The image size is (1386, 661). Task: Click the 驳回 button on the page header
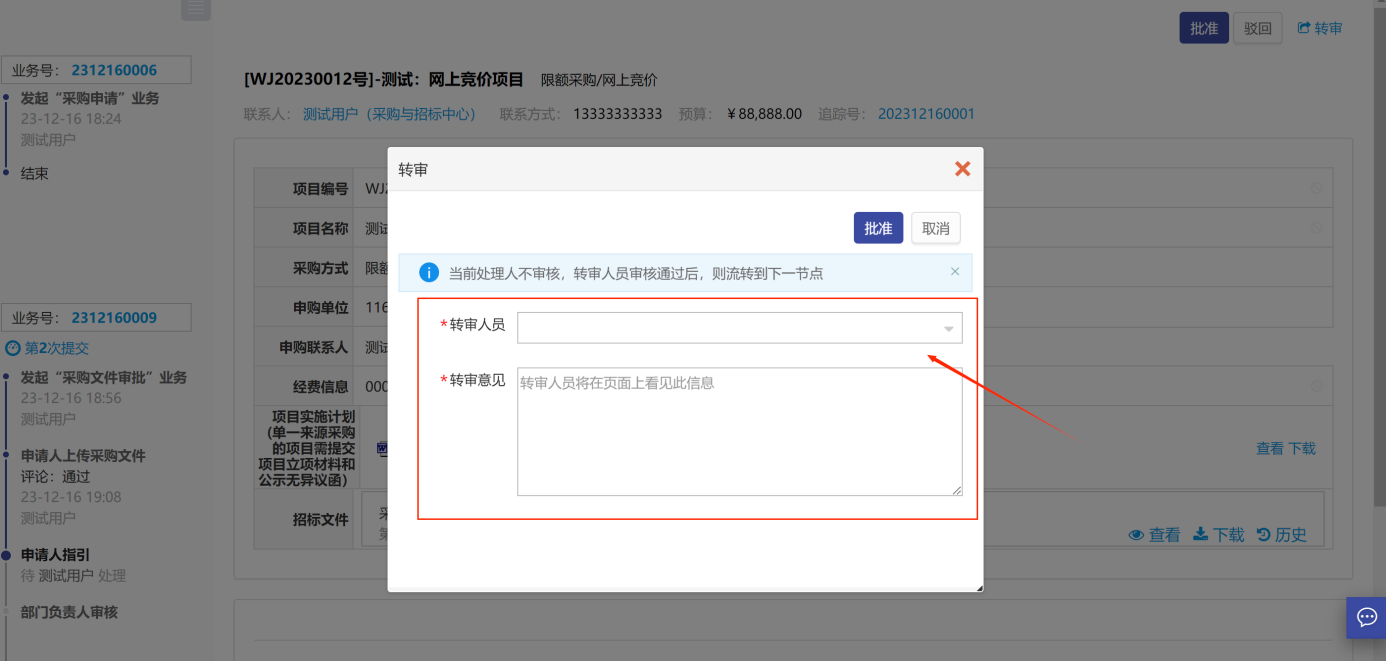(x=1257, y=28)
